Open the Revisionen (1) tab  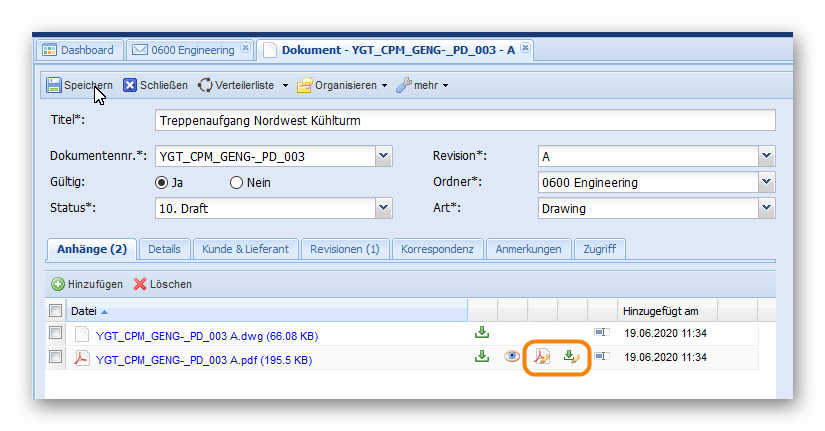344,249
